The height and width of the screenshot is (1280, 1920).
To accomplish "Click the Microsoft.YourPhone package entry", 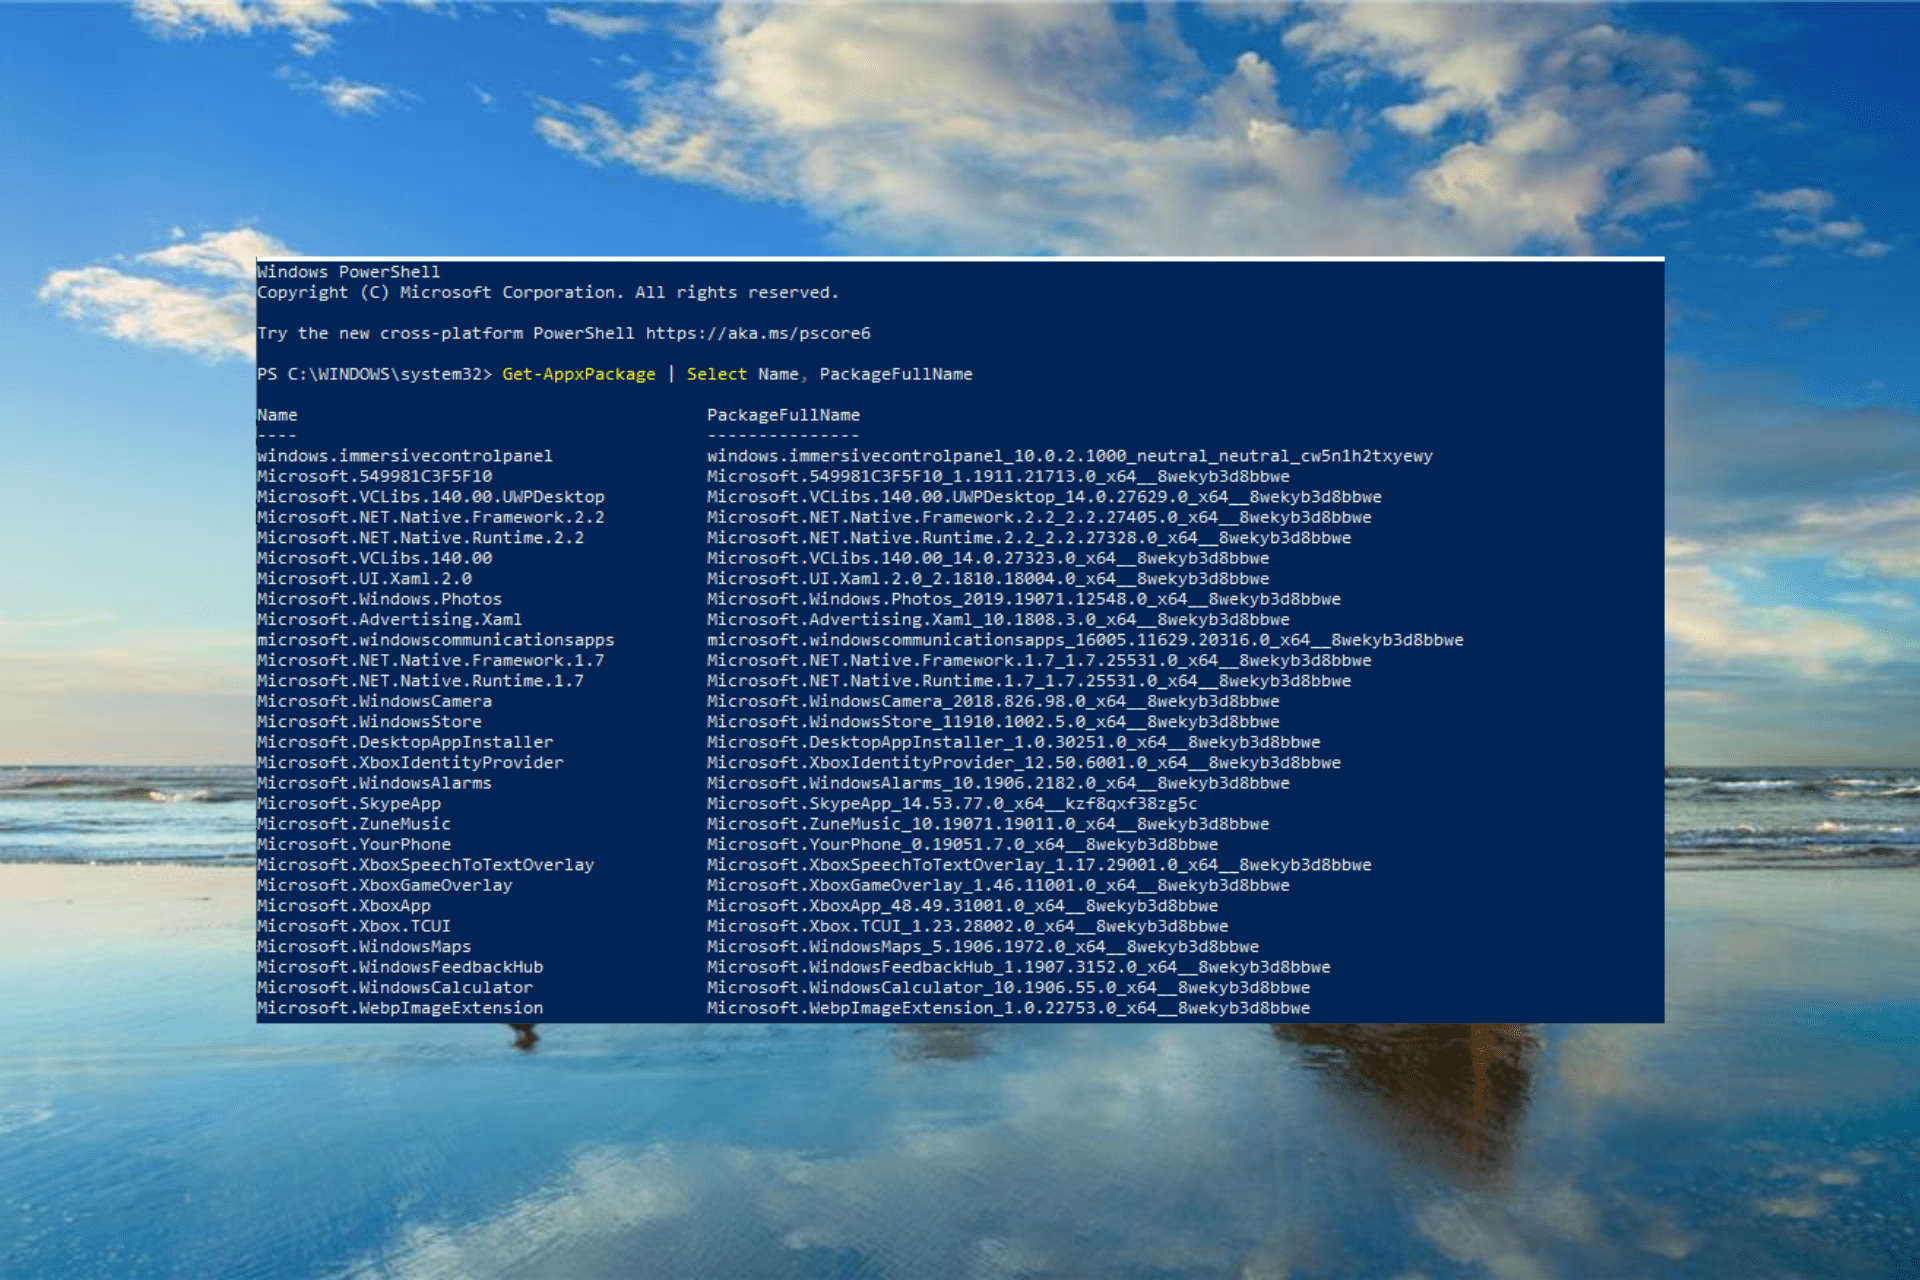I will 353,844.
